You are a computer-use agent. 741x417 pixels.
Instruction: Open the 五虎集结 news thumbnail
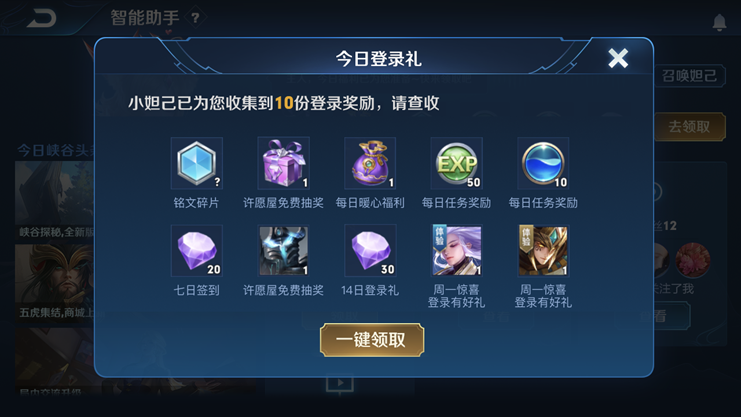click(54, 282)
